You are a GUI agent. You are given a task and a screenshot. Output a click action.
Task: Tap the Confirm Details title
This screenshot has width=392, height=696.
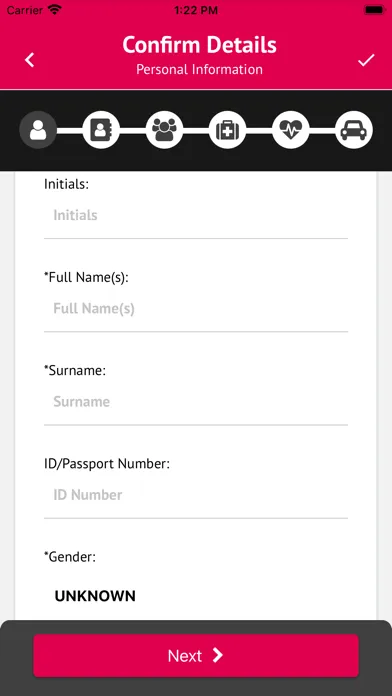pyautogui.click(x=199, y=45)
